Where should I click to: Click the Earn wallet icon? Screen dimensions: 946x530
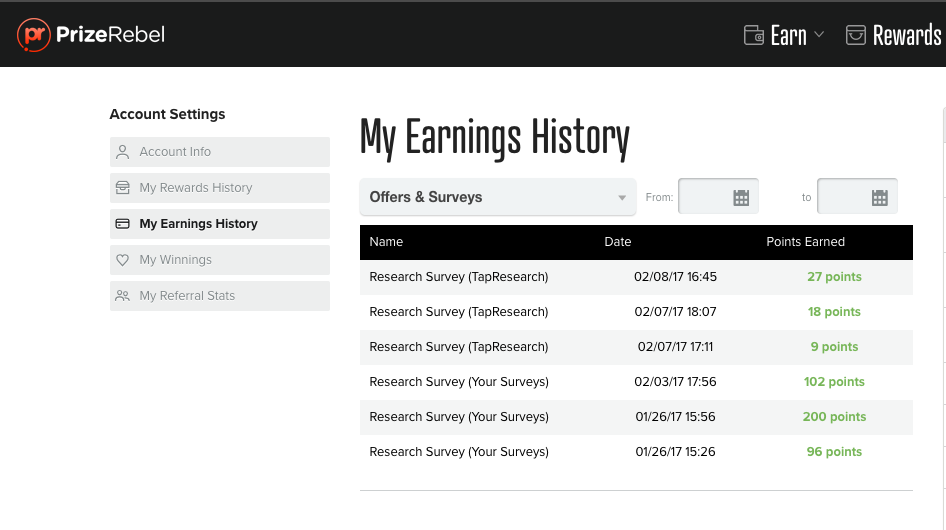click(x=754, y=35)
